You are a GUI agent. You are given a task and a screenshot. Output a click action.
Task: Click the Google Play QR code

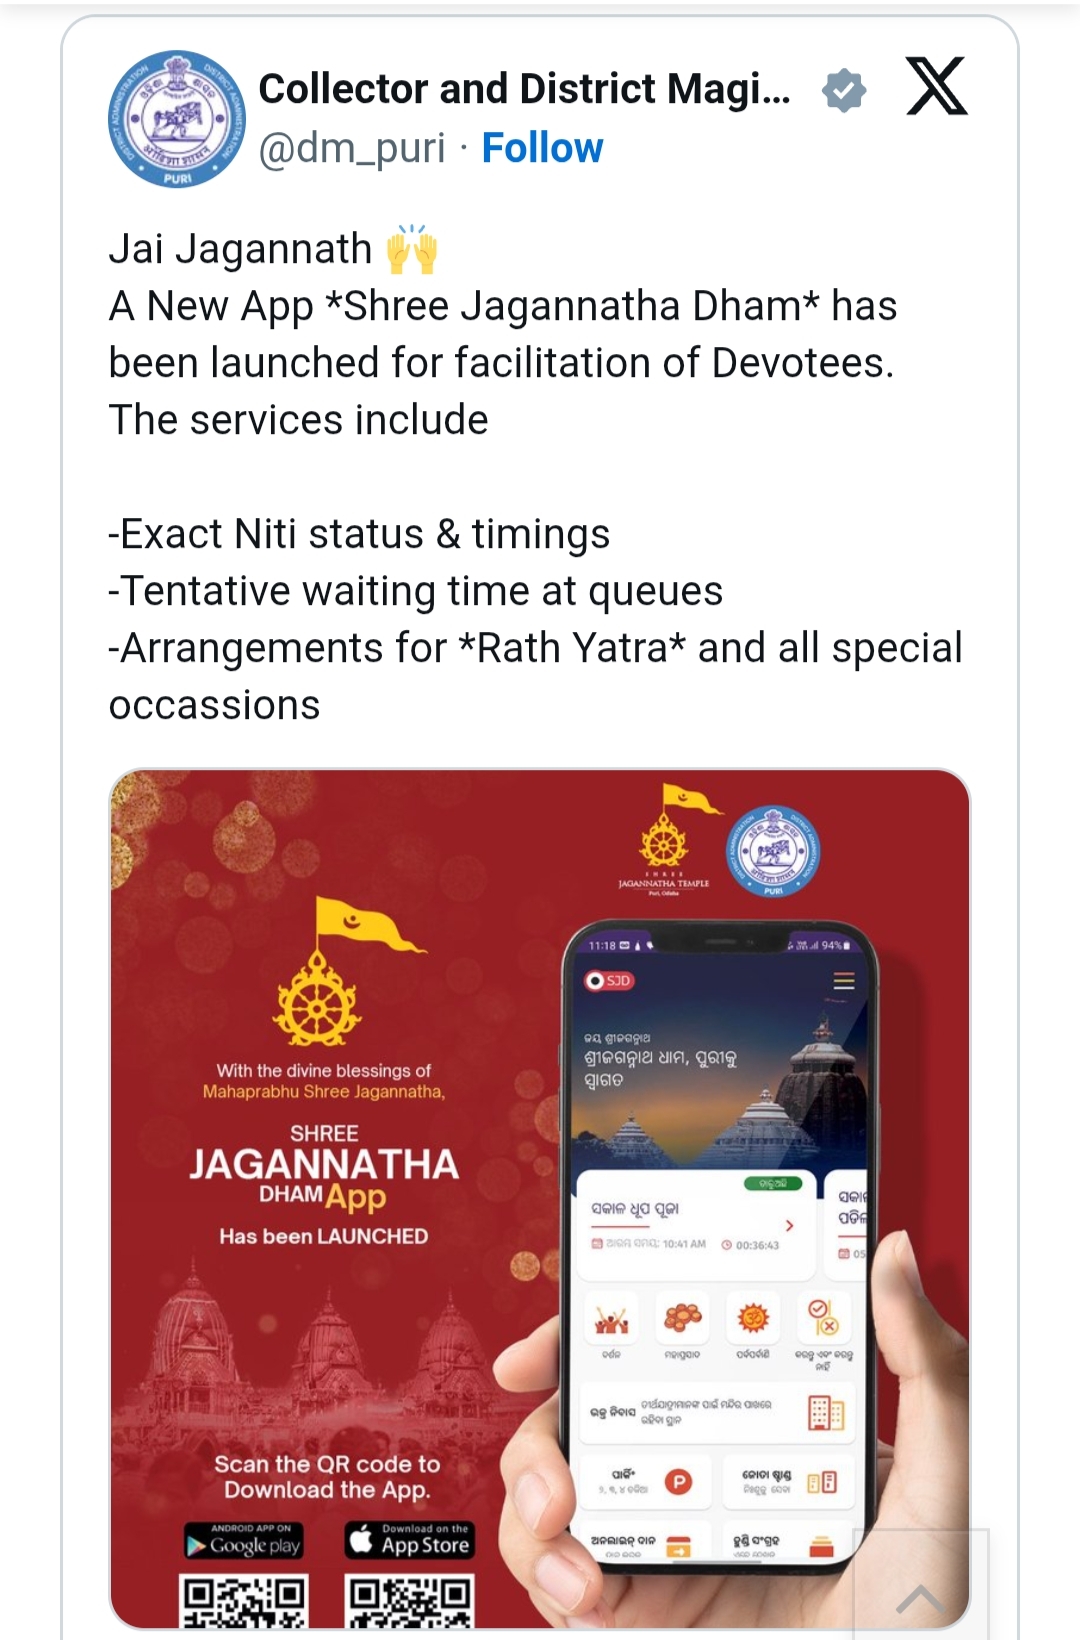243,1601
